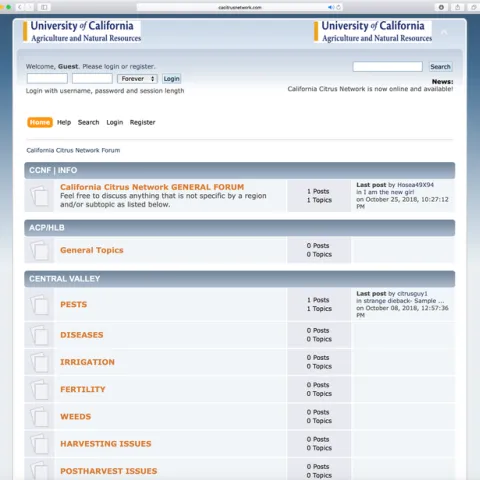This screenshot has width=480, height=480.
Task: Click '0 Posts' in the WEEDS row
Action: pos(318,412)
